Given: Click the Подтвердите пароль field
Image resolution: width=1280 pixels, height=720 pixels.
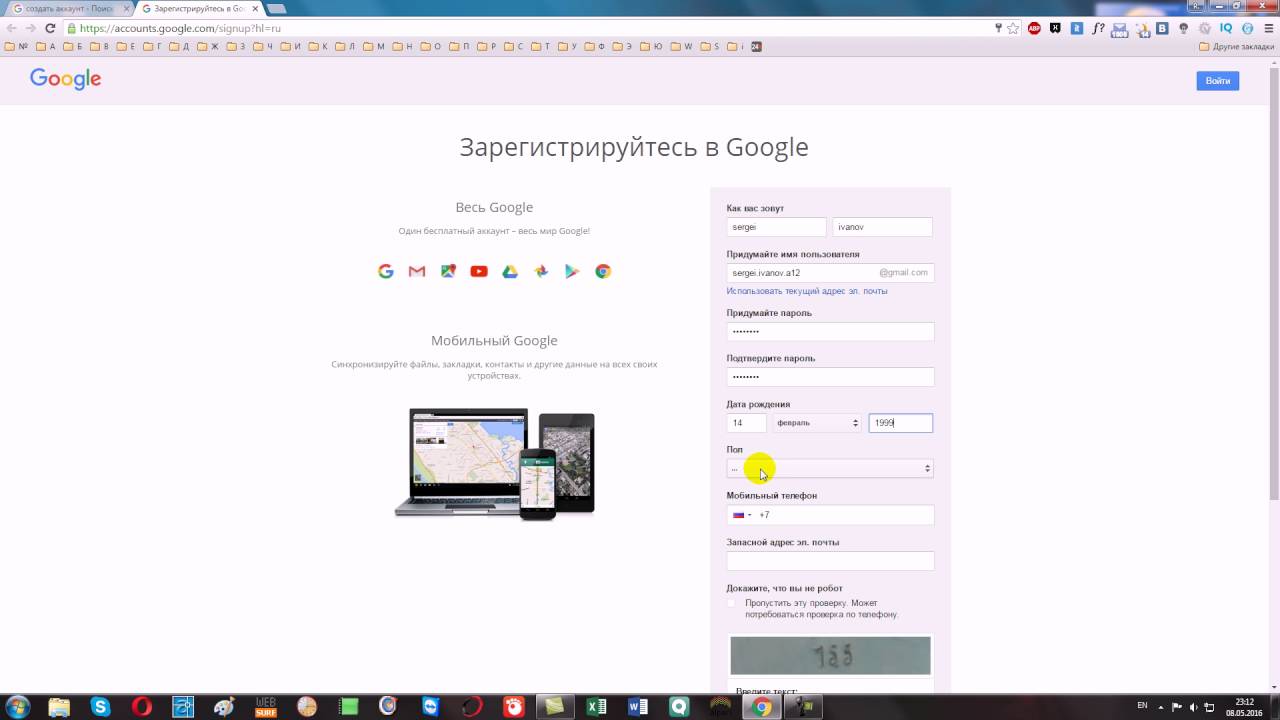Looking at the screenshot, I should click(x=830, y=377).
